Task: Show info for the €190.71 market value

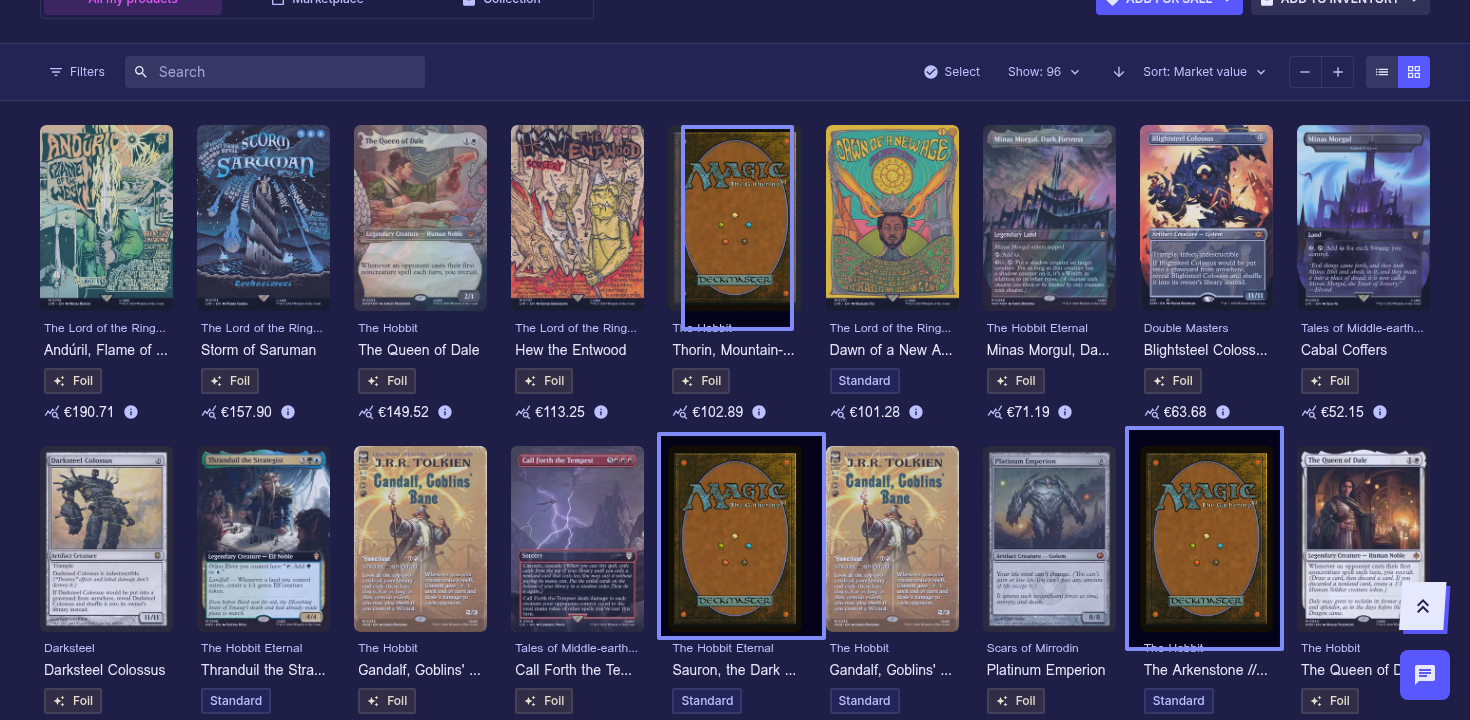Action: click(131, 412)
